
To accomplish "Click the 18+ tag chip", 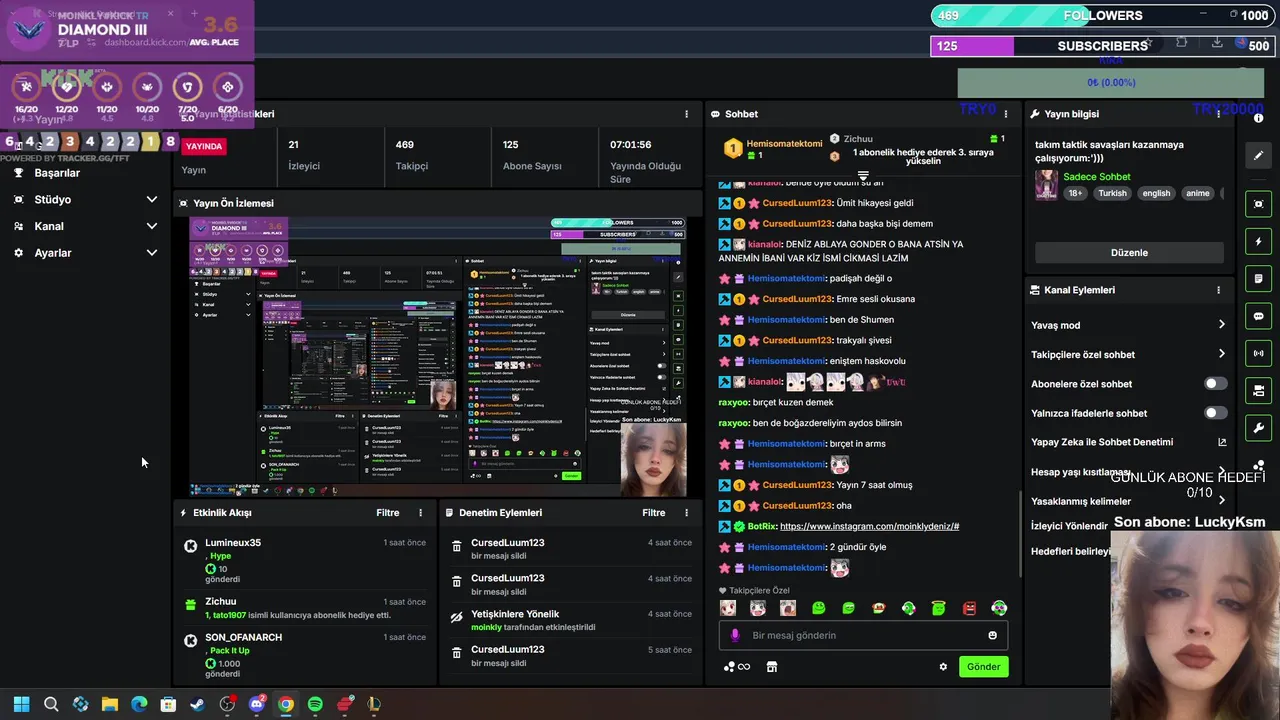I will 1075,193.
